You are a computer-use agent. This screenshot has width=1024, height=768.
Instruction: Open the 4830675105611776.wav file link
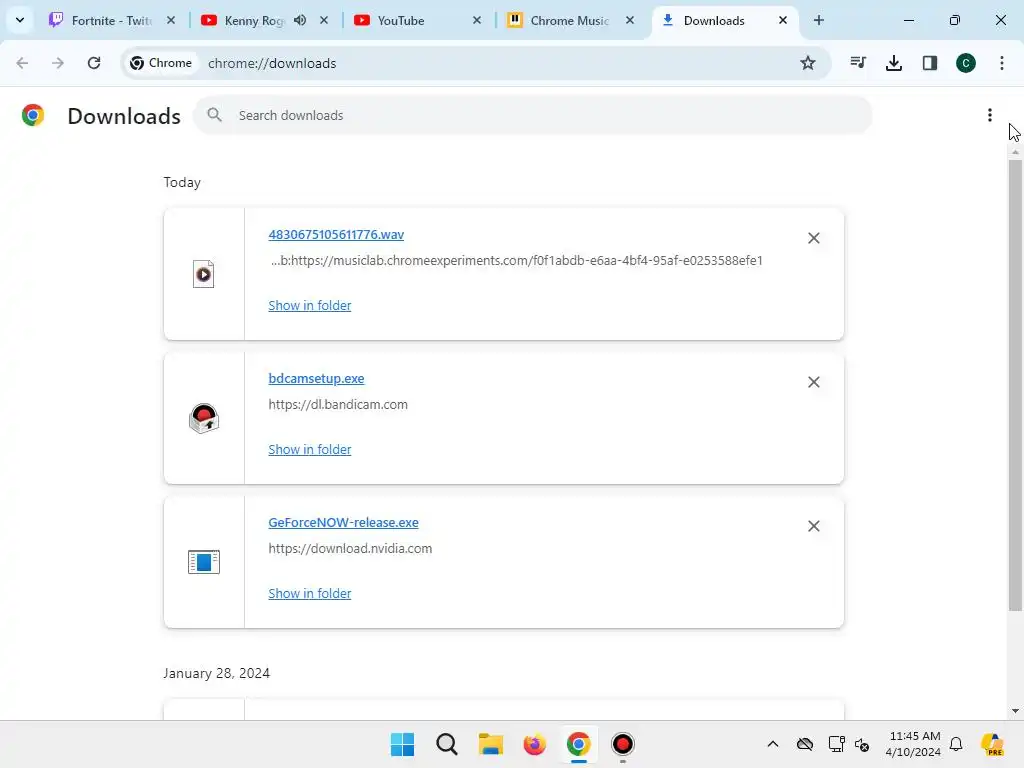pos(336,234)
